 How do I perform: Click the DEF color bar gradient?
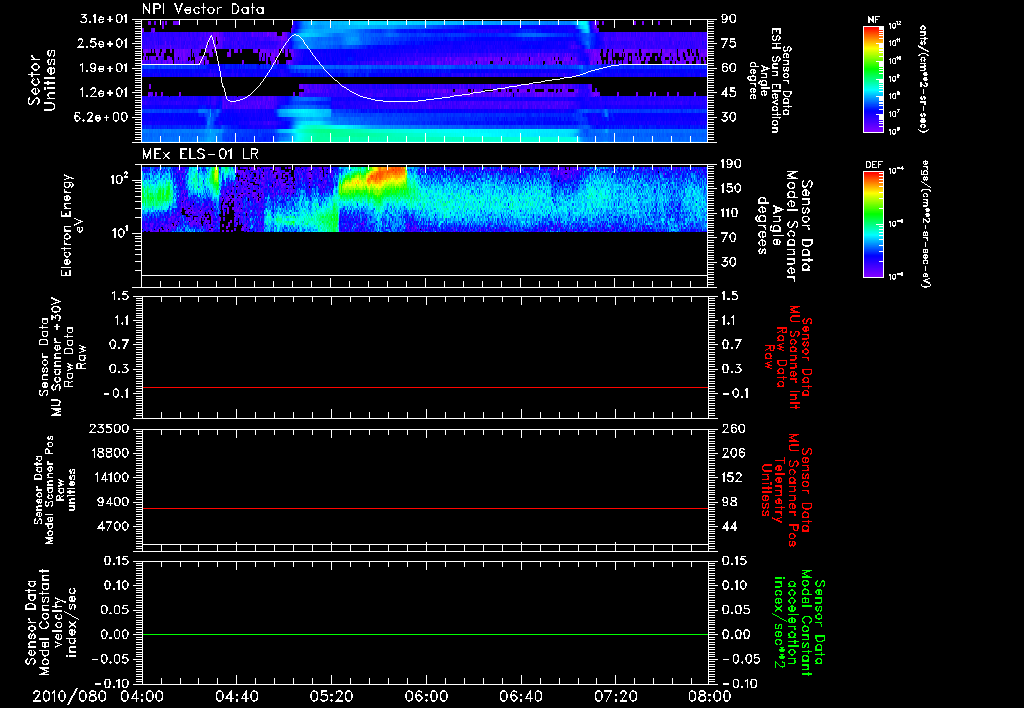click(x=873, y=224)
